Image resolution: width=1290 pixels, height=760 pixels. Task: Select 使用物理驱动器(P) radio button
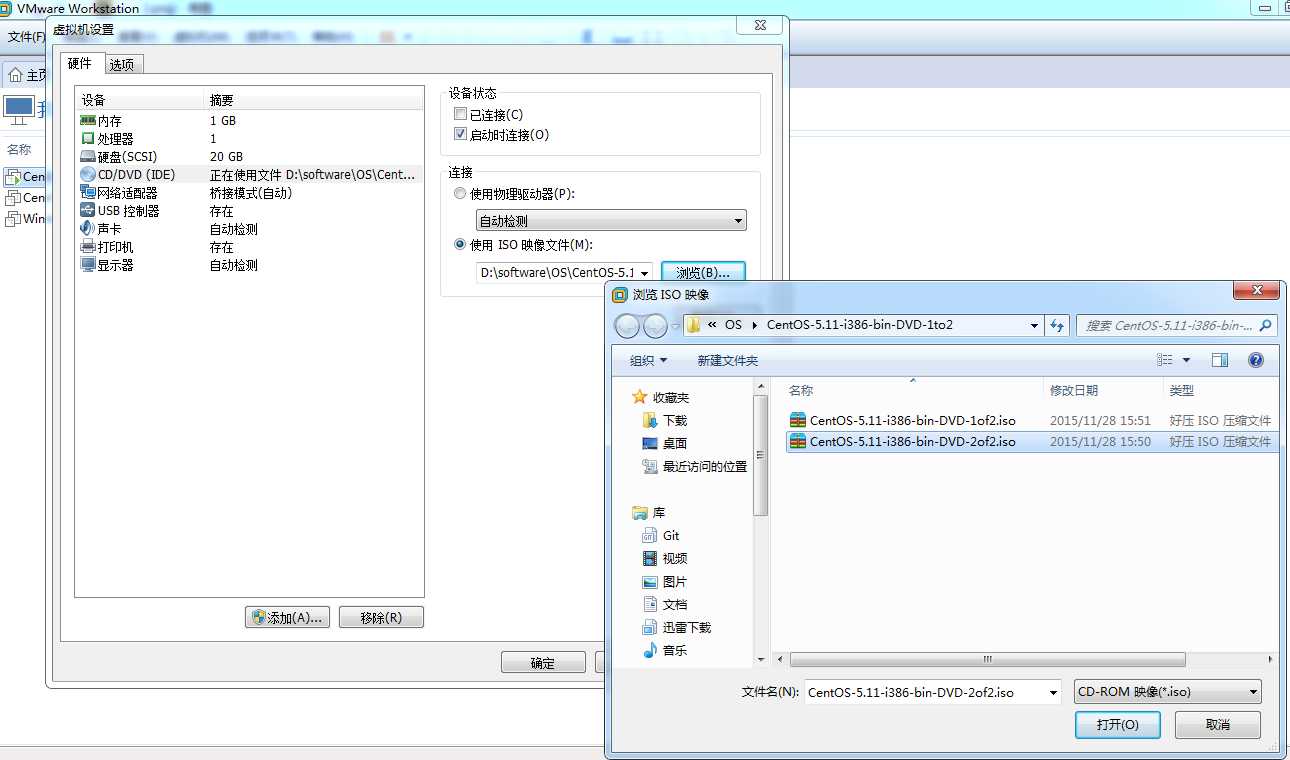pyautogui.click(x=460, y=194)
